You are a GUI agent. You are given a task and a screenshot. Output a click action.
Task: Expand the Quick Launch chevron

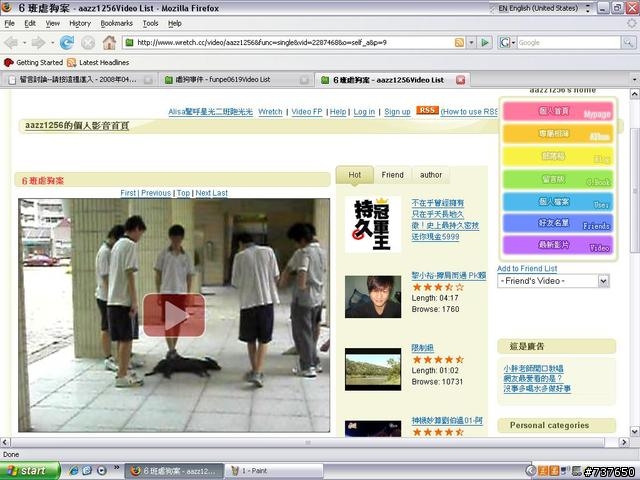click(x=116, y=468)
